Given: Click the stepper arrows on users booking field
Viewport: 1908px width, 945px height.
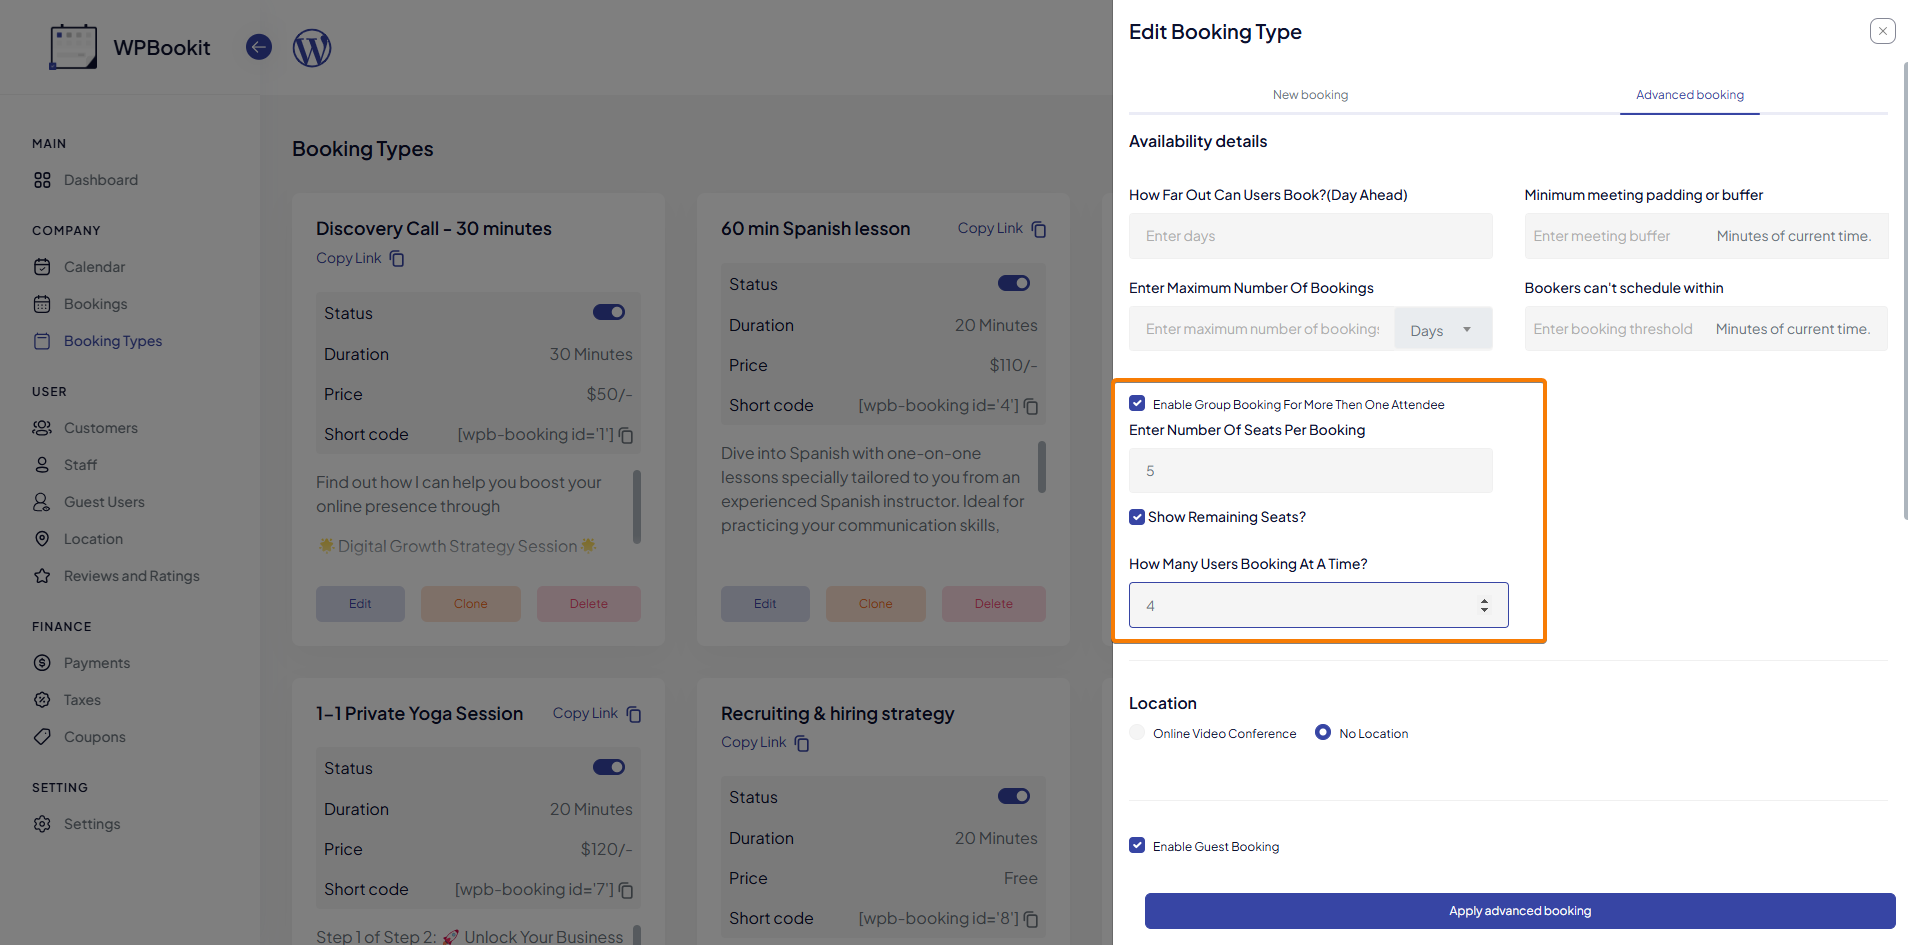Looking at the screenshot, I should 1484,605.
